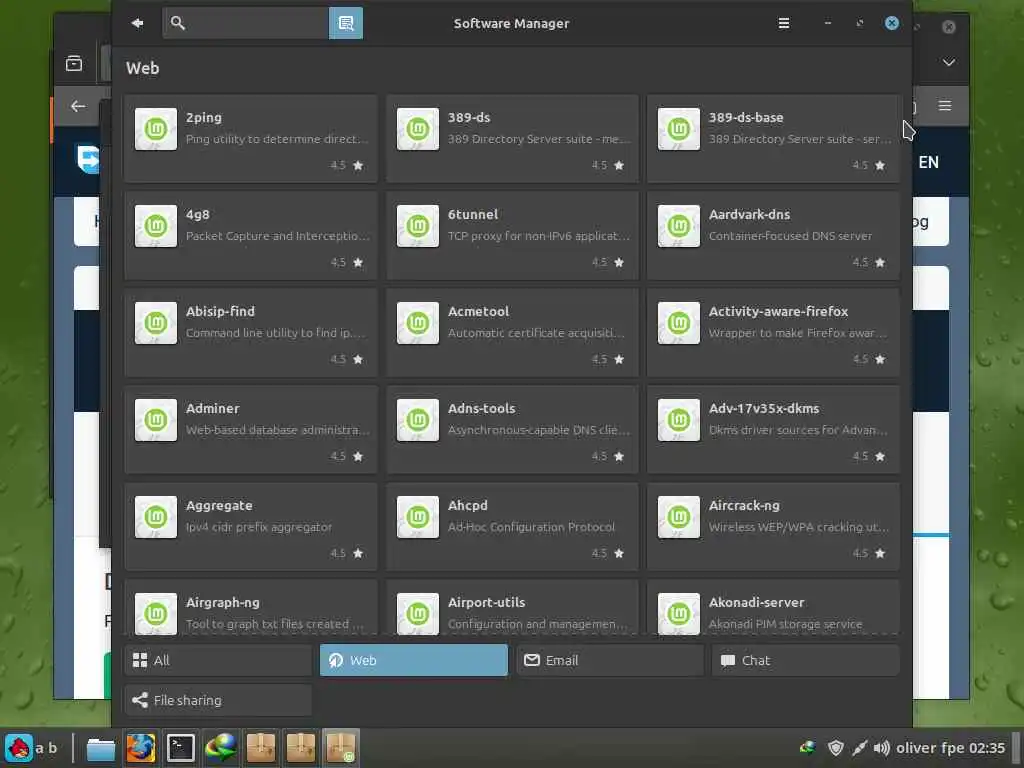Screen dimensions: 1024x768
Task: Click the Adminer package icon
Action: point(156,420)
